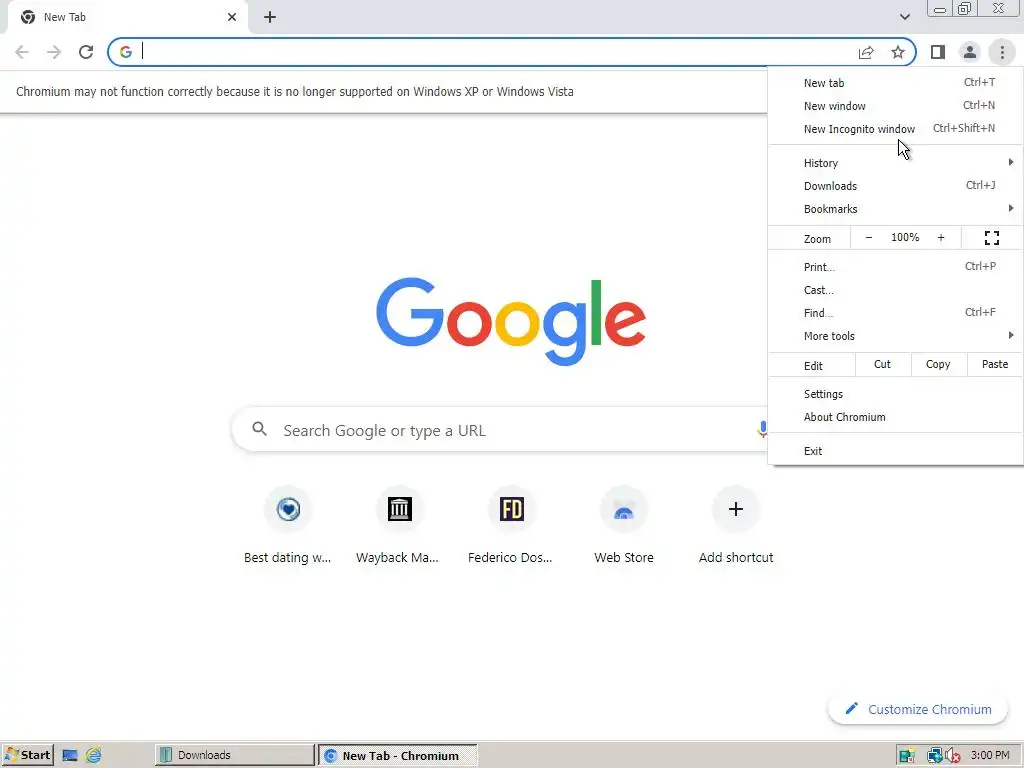
Task: Enter fullscreen via the zoom row icon
Action: [992, 238]
